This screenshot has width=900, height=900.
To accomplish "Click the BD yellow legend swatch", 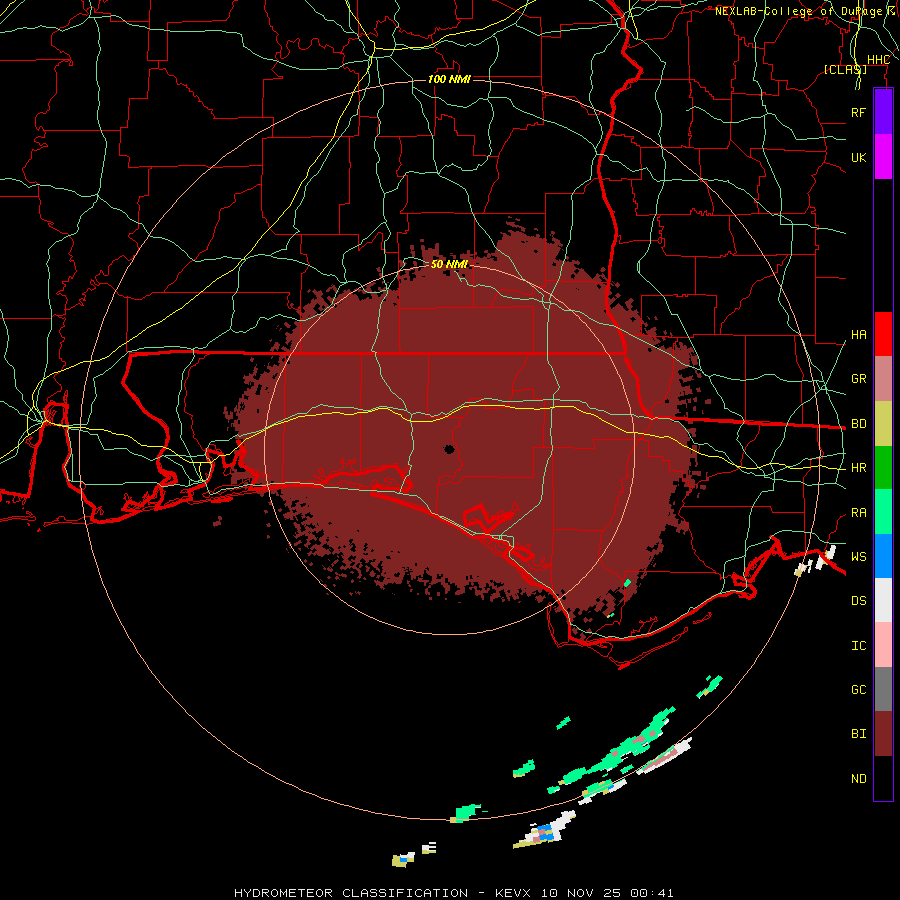I will [x=883, y=423].
